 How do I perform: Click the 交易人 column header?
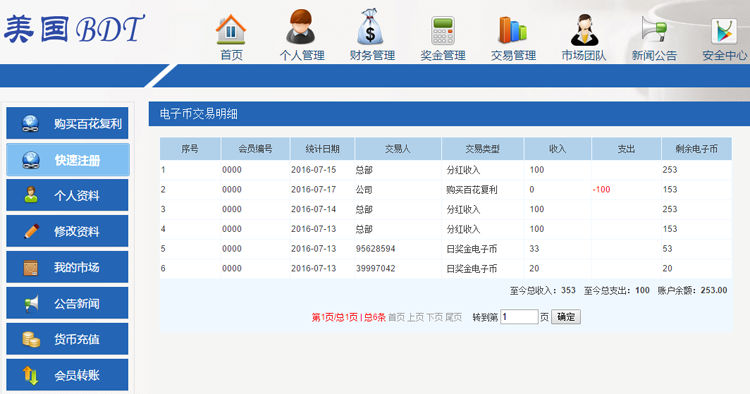[x=398, y=149]
